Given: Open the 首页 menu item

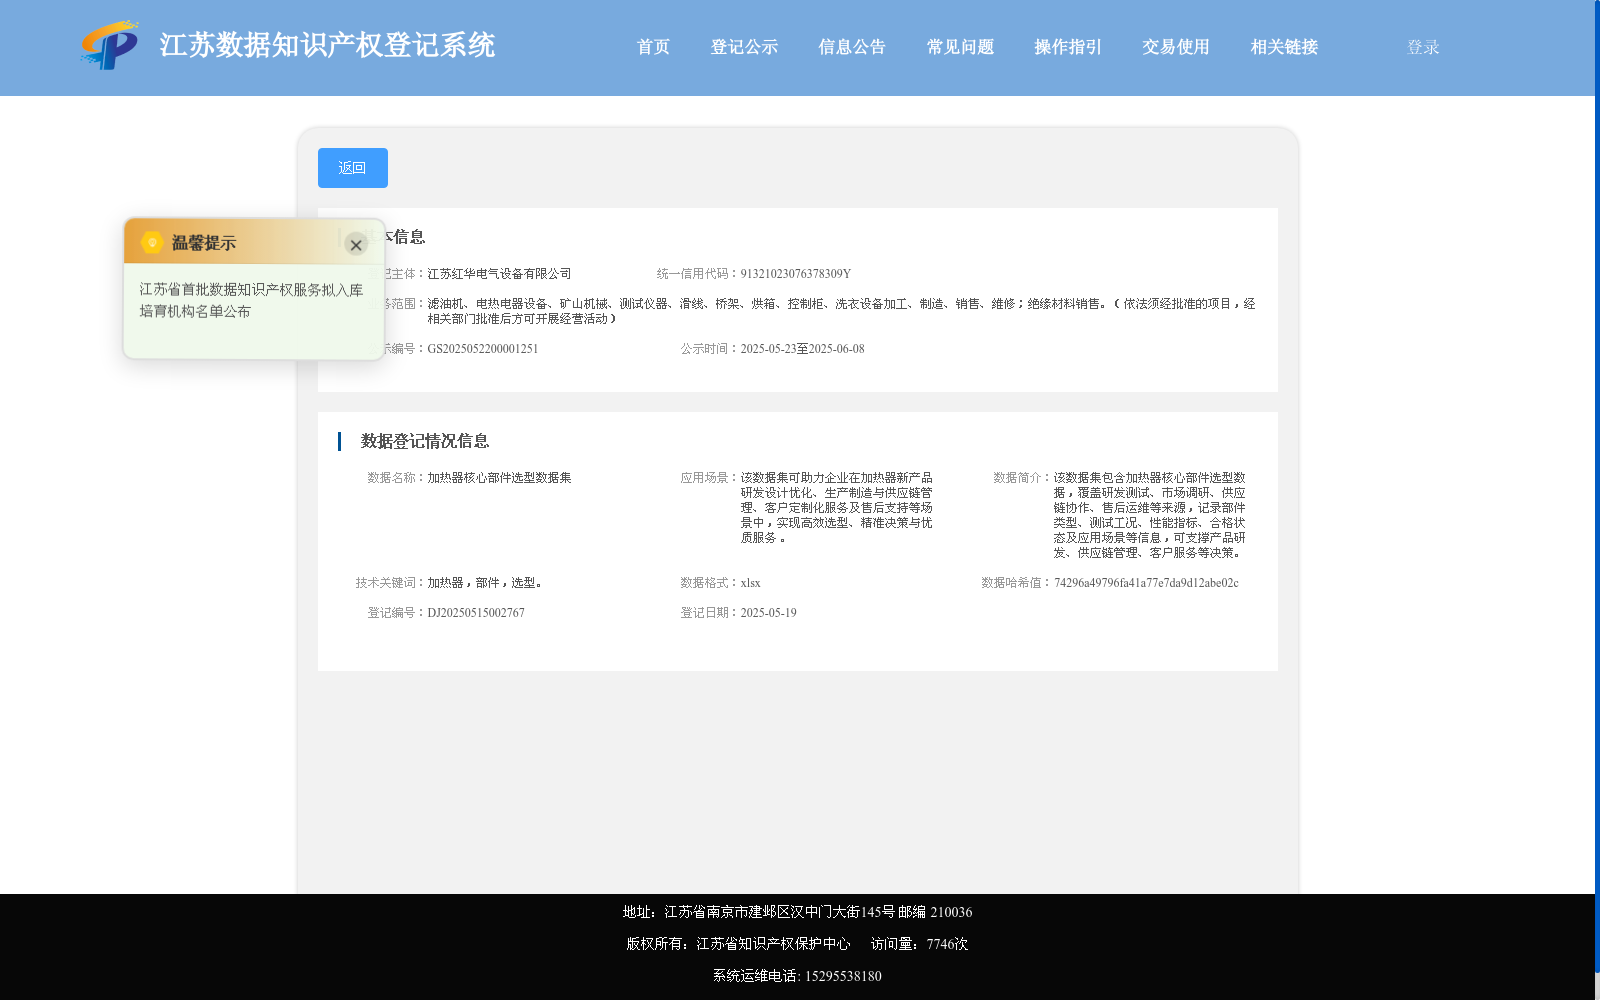Looking at the screenshot, I should [653, 47].
